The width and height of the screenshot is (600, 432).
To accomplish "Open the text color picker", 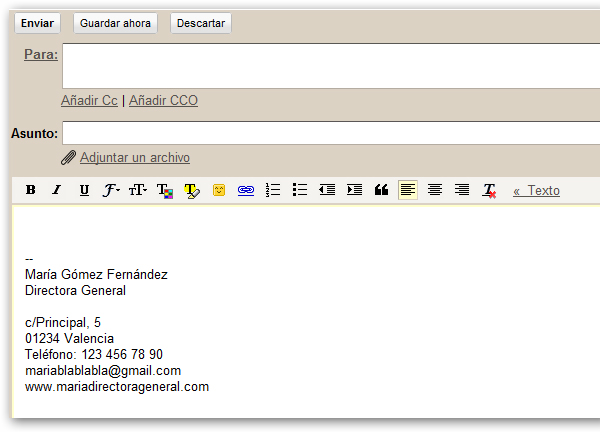I will point(165,190).
